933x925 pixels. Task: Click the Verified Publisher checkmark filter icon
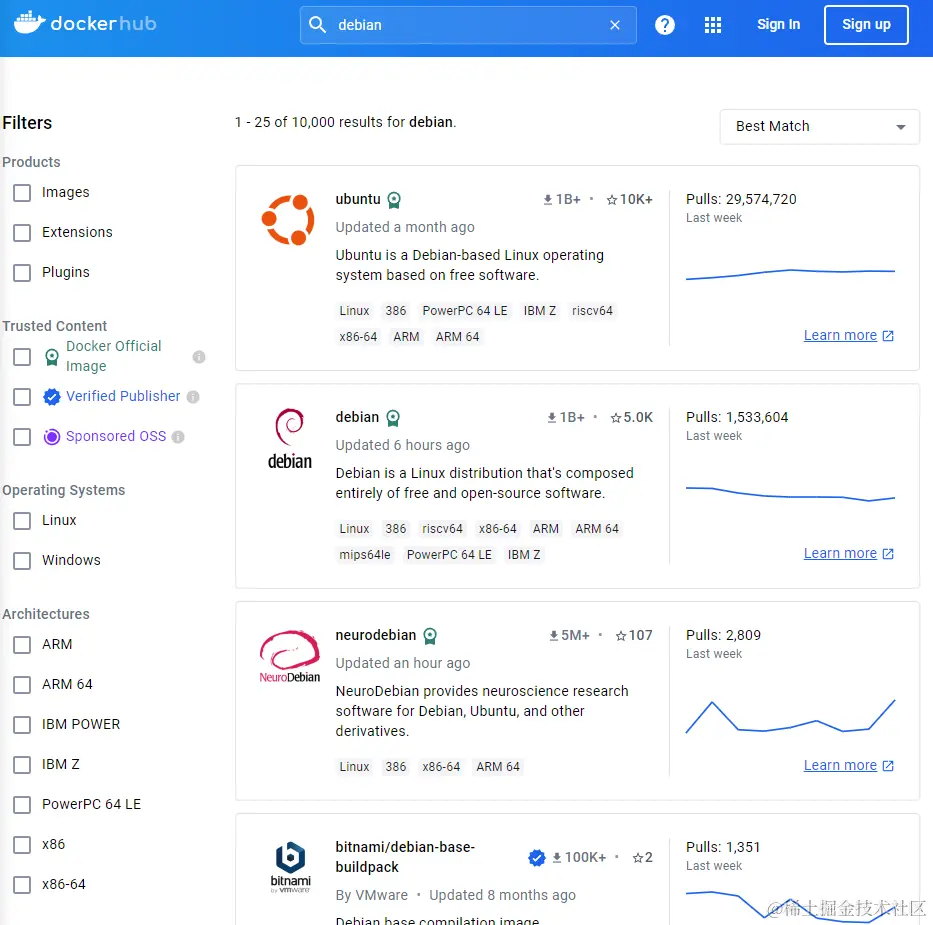click(52, 397)
